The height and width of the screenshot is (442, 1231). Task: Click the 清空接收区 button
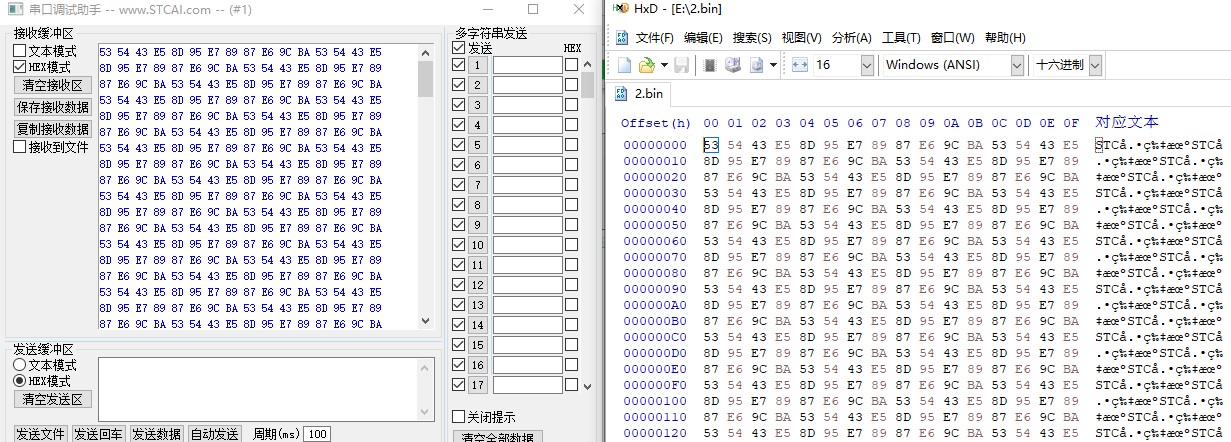[x=53, y=85]
